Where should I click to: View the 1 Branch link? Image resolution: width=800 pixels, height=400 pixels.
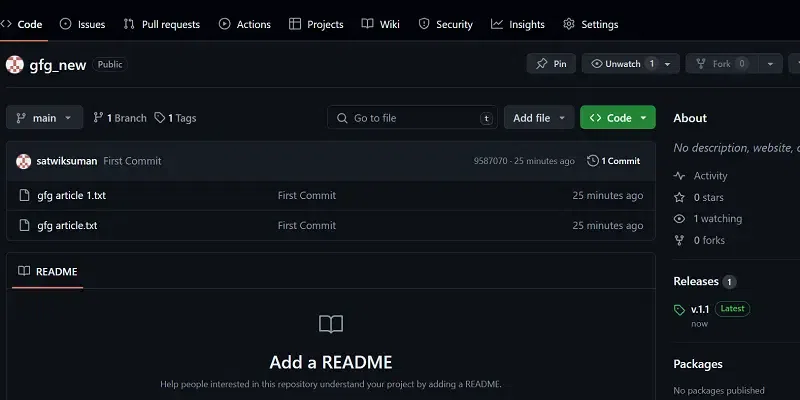[x=120, y=118]
